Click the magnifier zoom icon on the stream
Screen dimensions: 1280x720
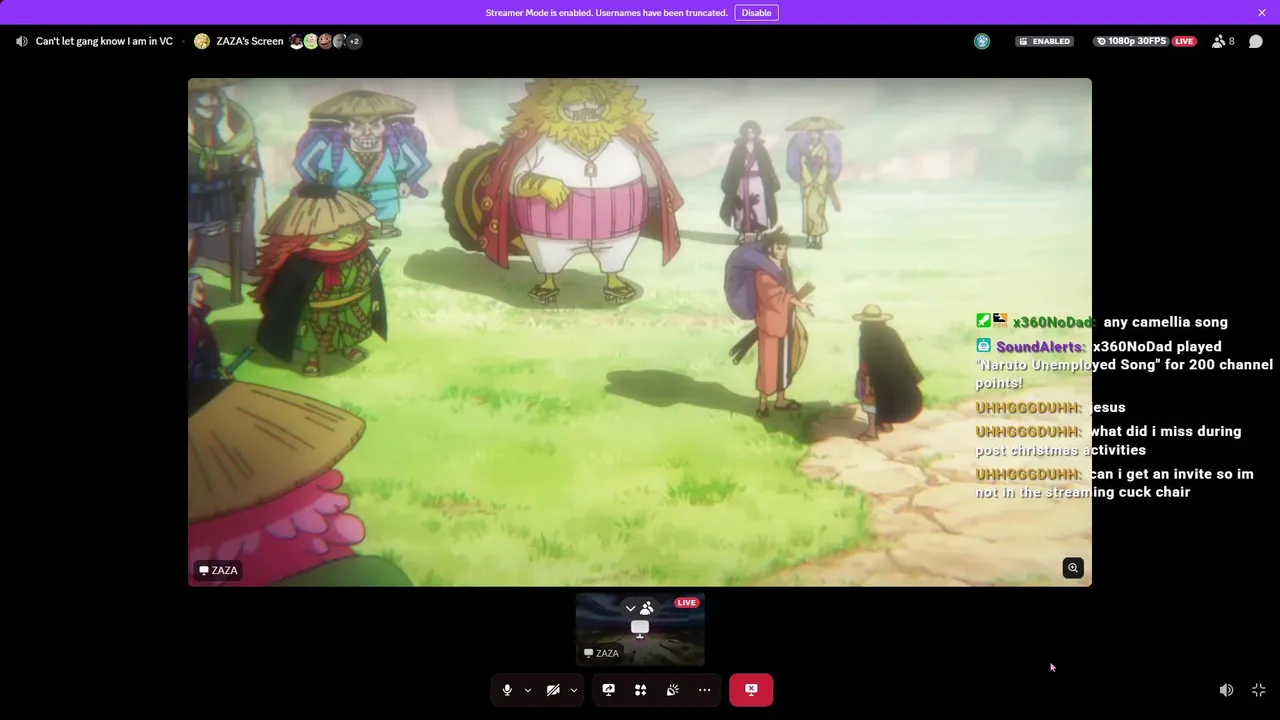point(1073,568)
